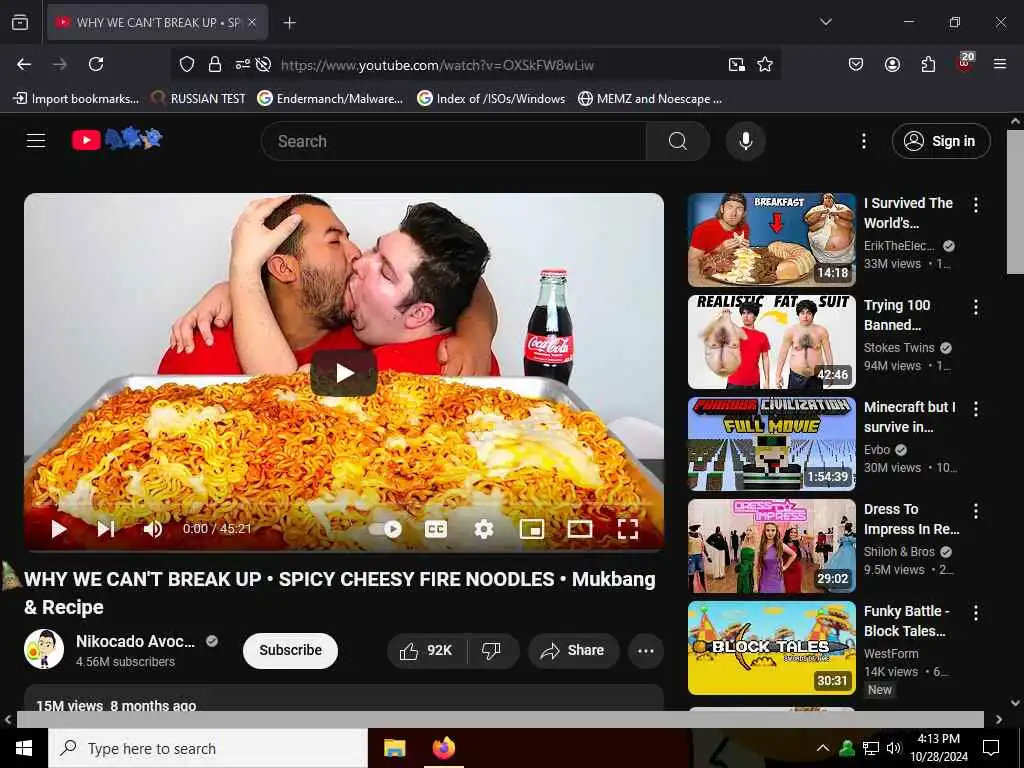
Task: Open options menu for Trying 100 Banned video
Action: (976, 307)
